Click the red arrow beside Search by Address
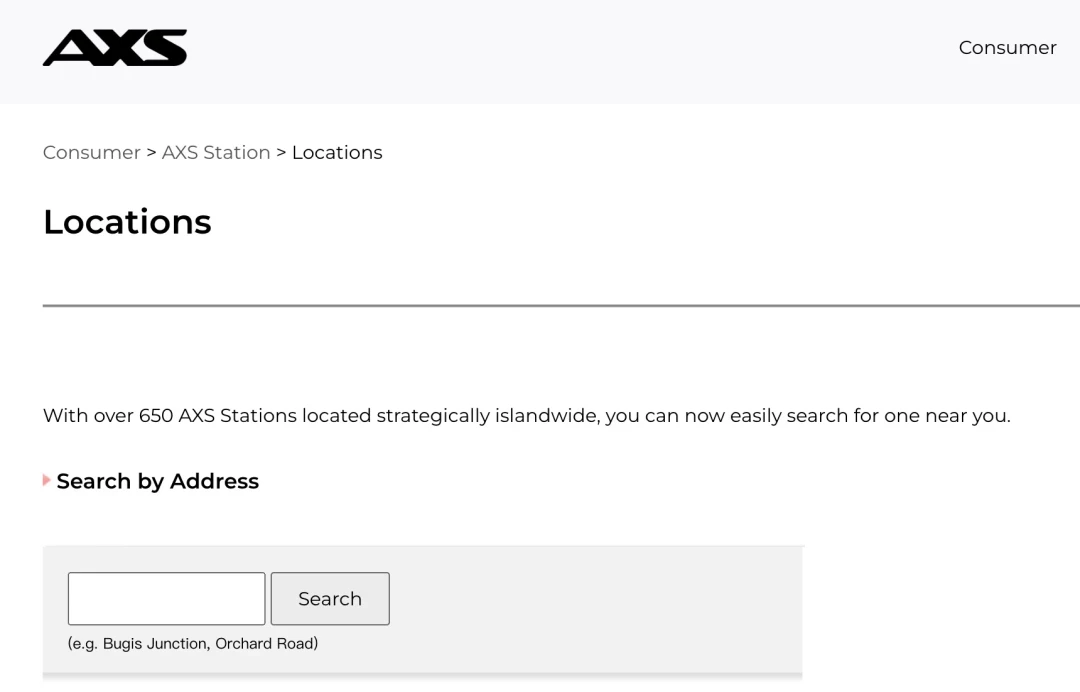Viewport: 1080px width, 692px height. point(47,480)
